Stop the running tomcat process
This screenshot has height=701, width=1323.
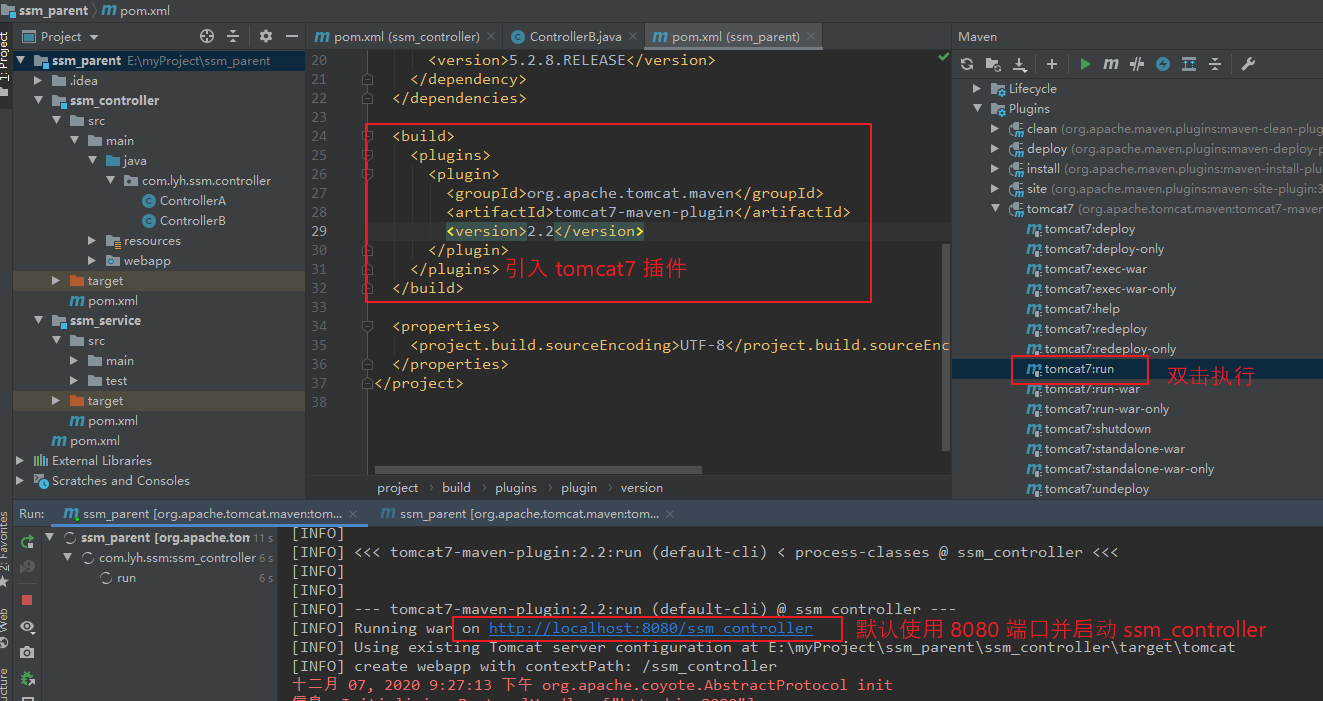coord(27,600)
